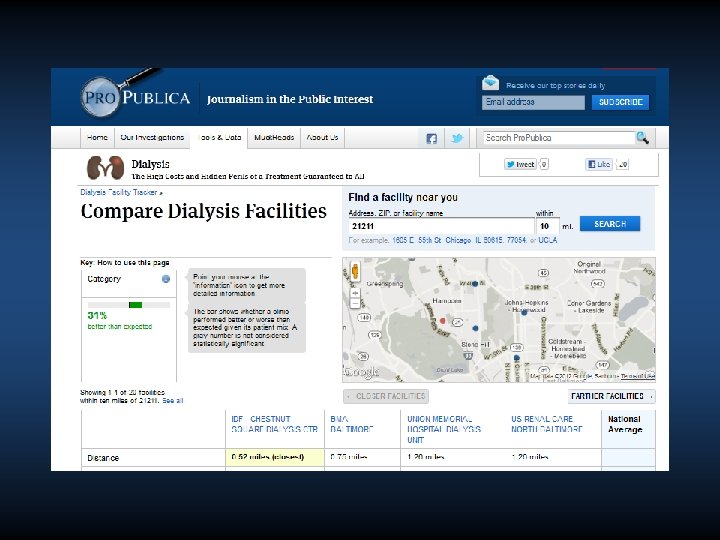Viewport: 720px width, 540px height.
Task: Open BMA Baltimore facility link
Action: click(x=351, y=424)
